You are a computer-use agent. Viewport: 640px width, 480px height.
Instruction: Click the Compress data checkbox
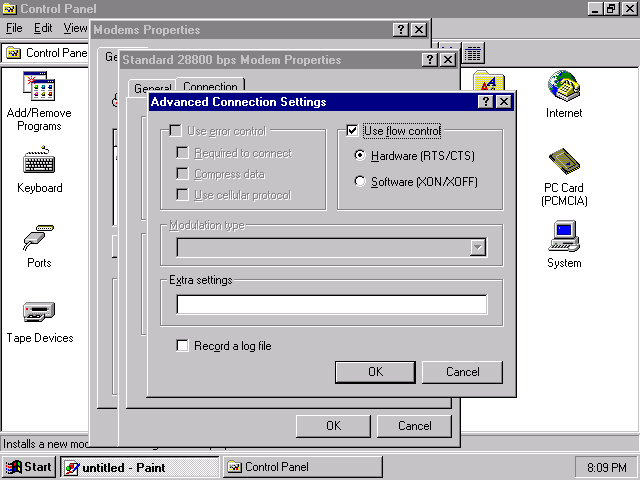[x=182, y=174]
